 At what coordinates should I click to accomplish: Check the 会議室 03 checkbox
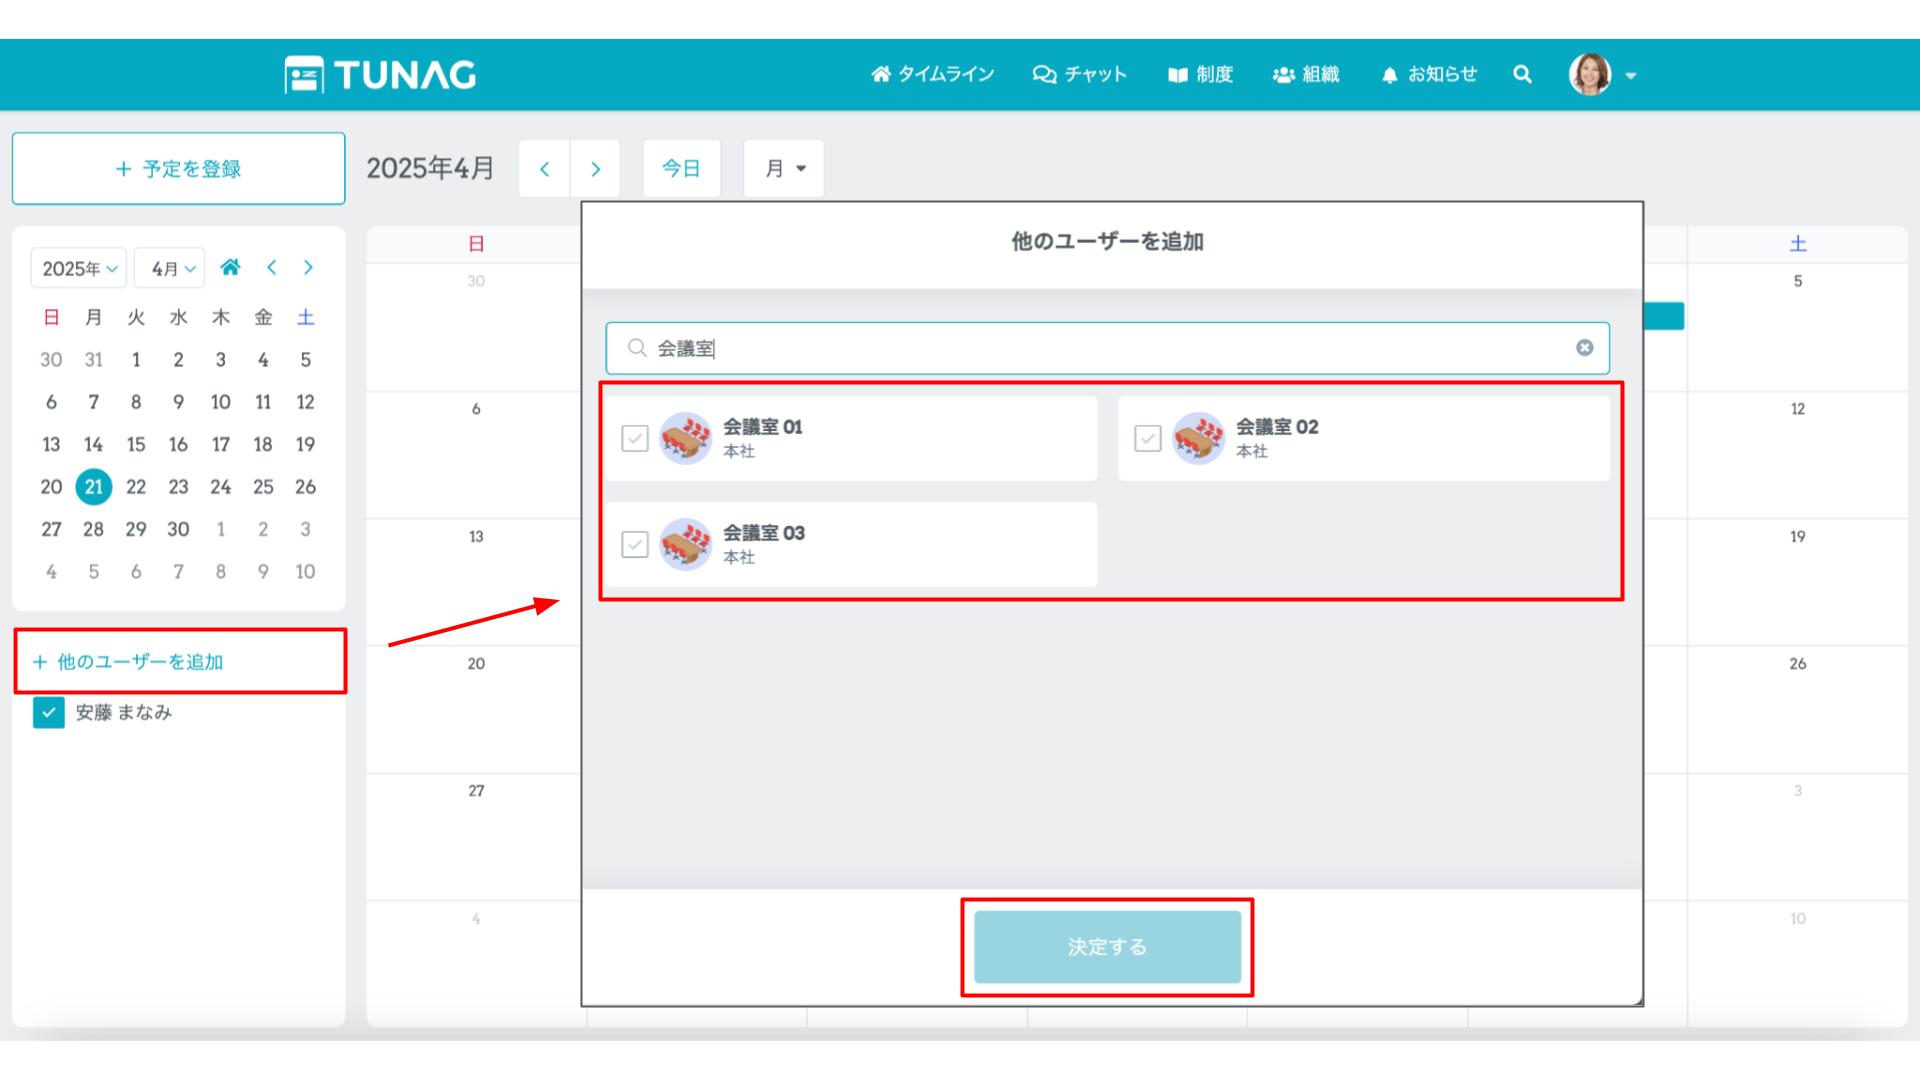pyautogui.click(x=635, y=544)
